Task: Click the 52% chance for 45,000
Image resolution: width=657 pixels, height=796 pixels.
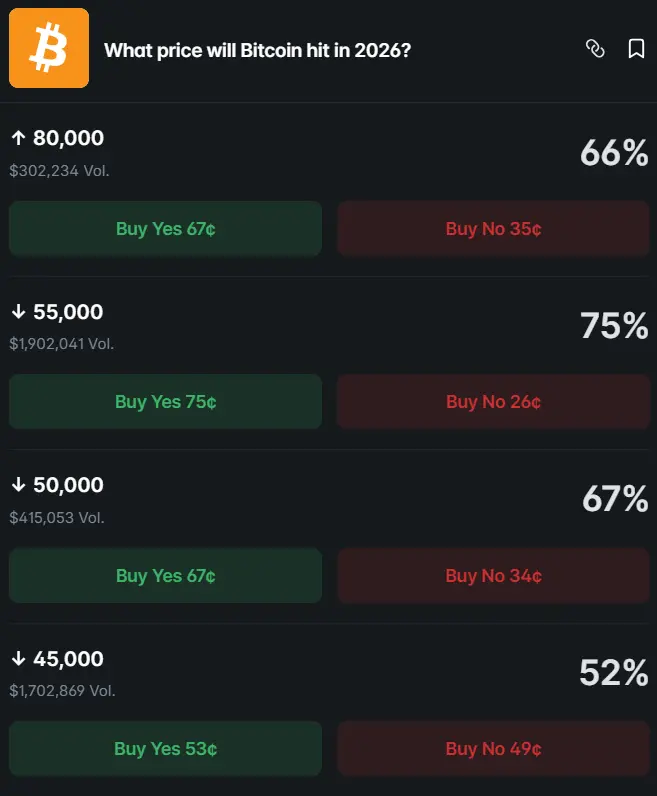Action: (614, 673)
